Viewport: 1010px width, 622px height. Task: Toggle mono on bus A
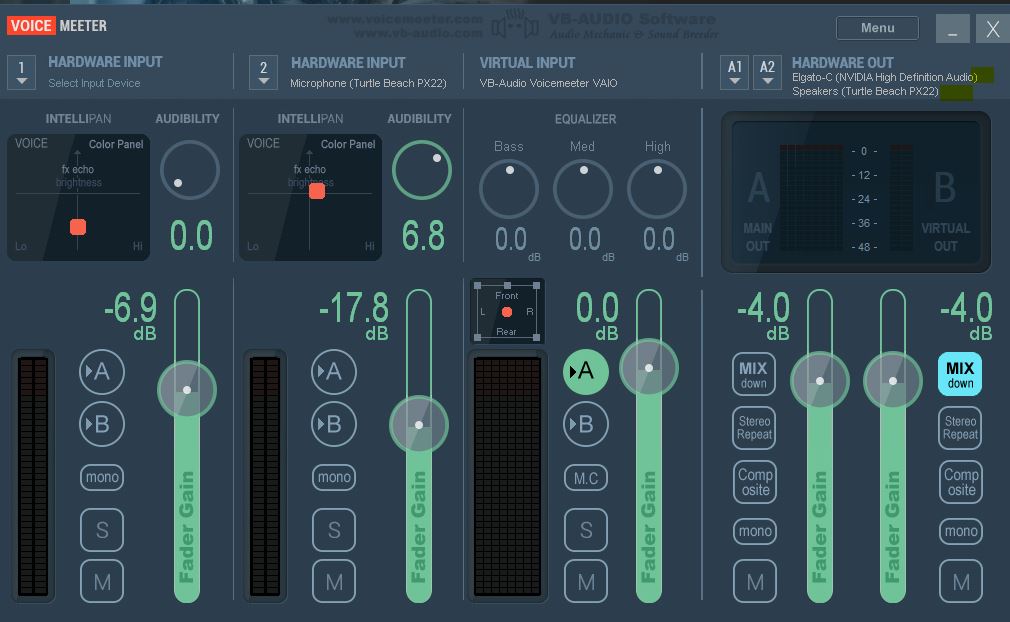click(755, 531)
